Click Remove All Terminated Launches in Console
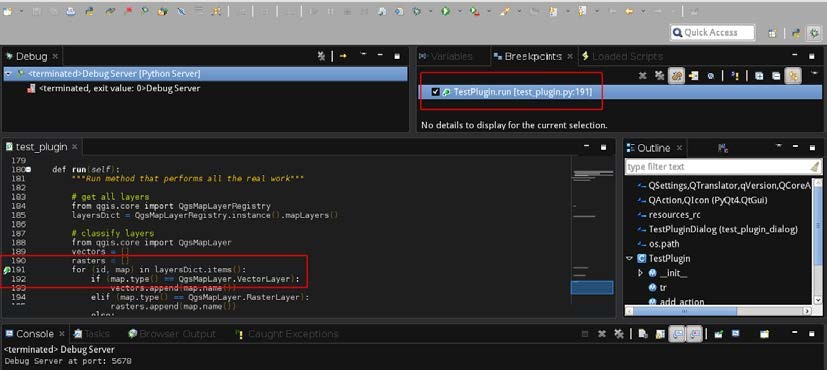The height and width of the screenshot is (370, 827). pyautogui.click(x=619, y=334)
